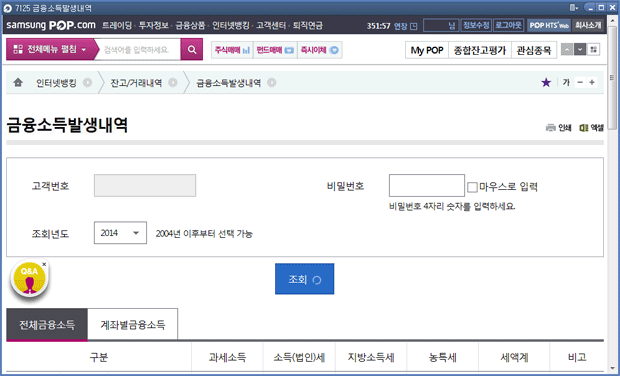Switch to 계좌별금융소득 tab
Screen dimensions: 620x376
(x=133, y=325)
